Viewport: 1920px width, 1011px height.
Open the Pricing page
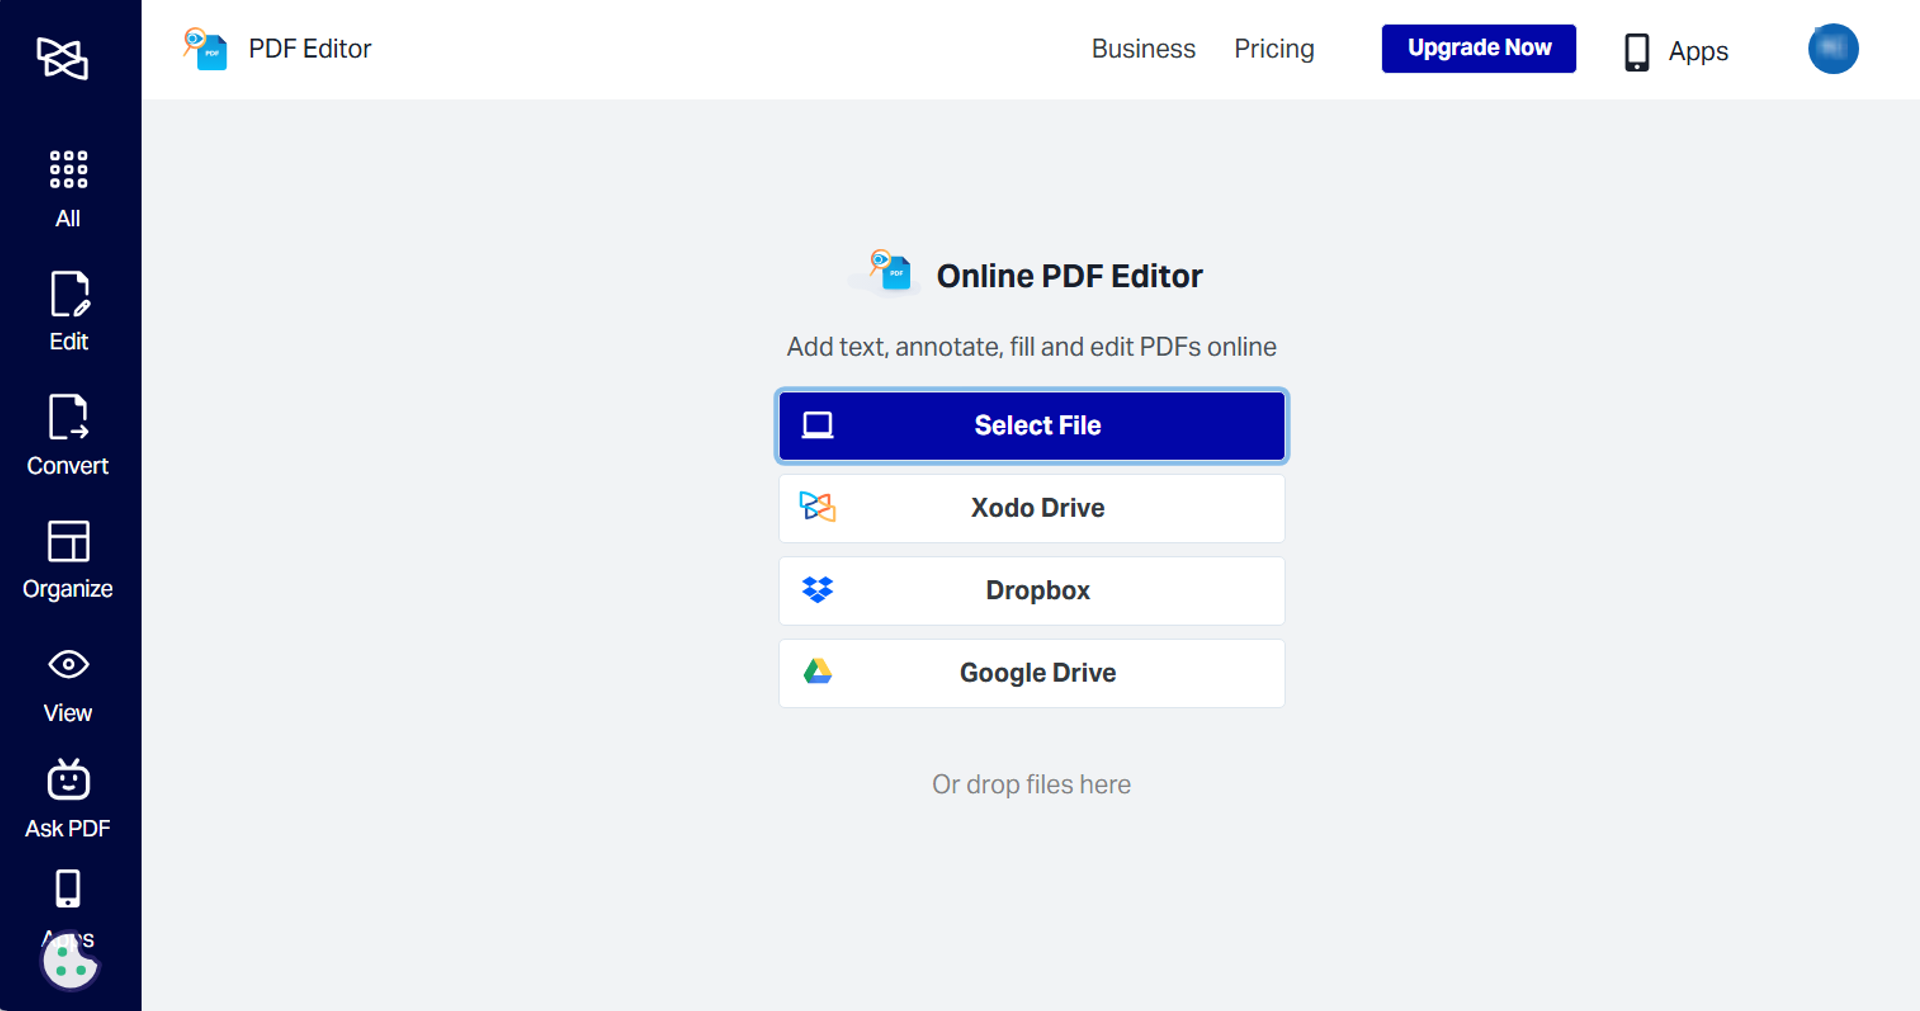(x=1274, y=49)
